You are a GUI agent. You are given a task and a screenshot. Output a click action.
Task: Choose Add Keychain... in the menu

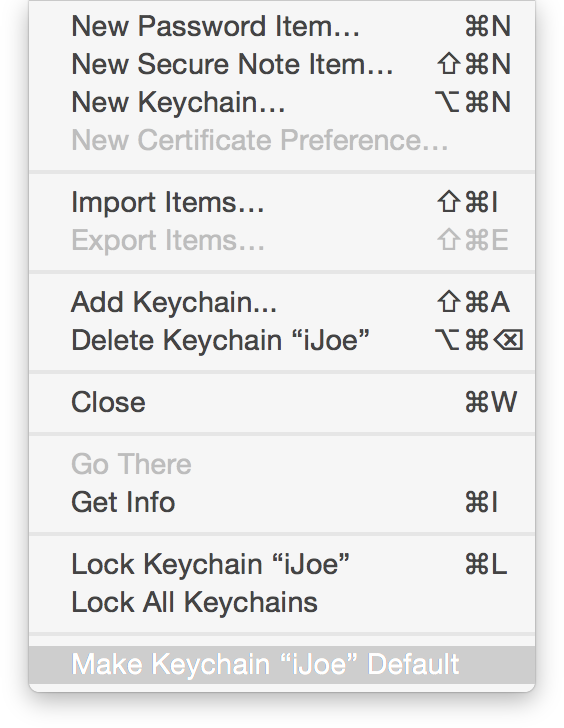[282, 302]
